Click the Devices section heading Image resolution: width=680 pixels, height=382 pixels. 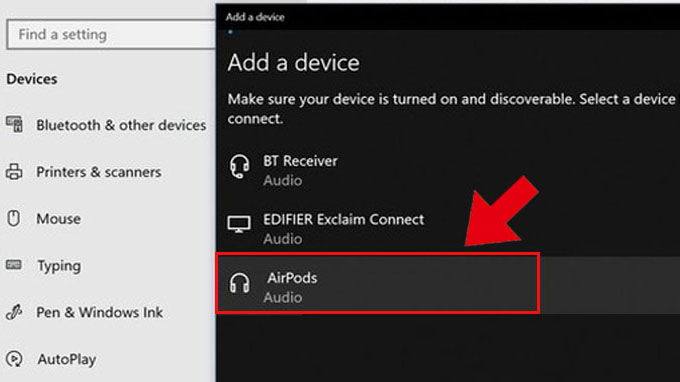pyautogui.click(x=32, y=79)
